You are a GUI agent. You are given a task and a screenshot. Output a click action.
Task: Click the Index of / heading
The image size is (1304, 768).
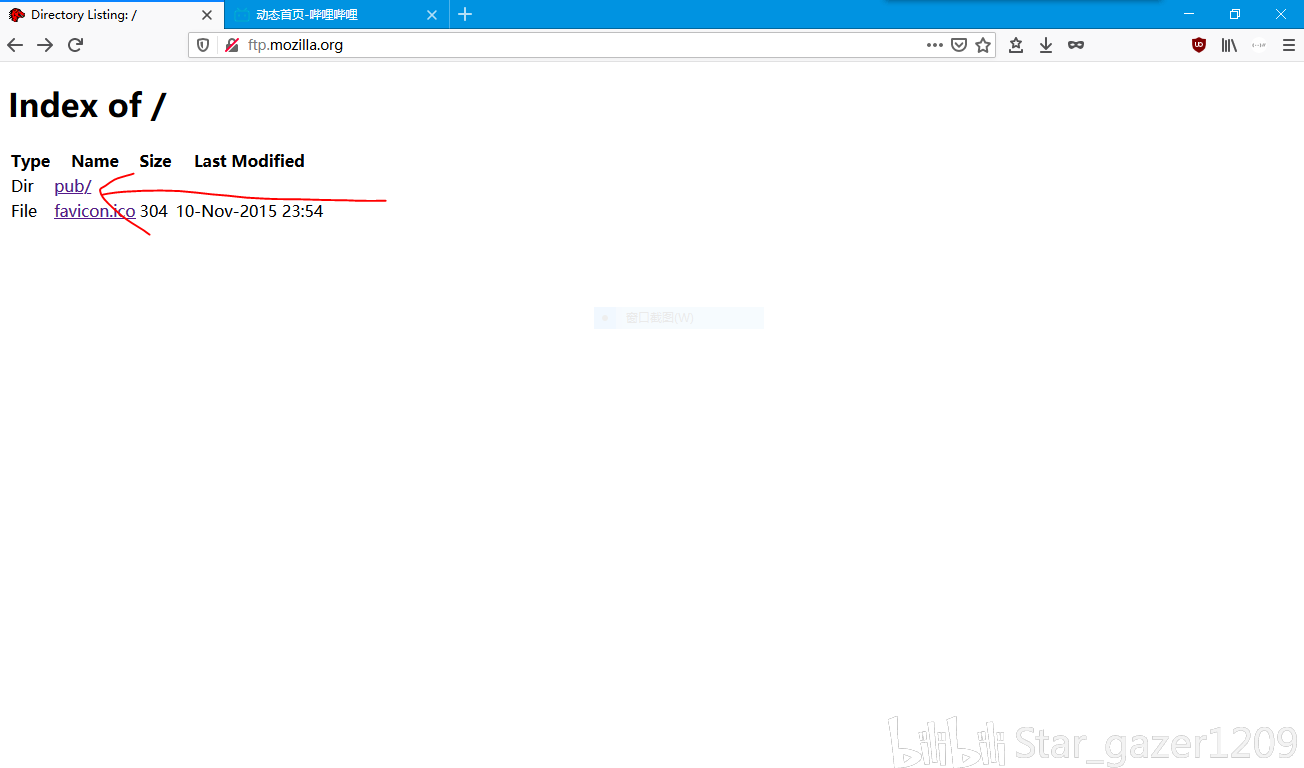click(x=87, y=105)
